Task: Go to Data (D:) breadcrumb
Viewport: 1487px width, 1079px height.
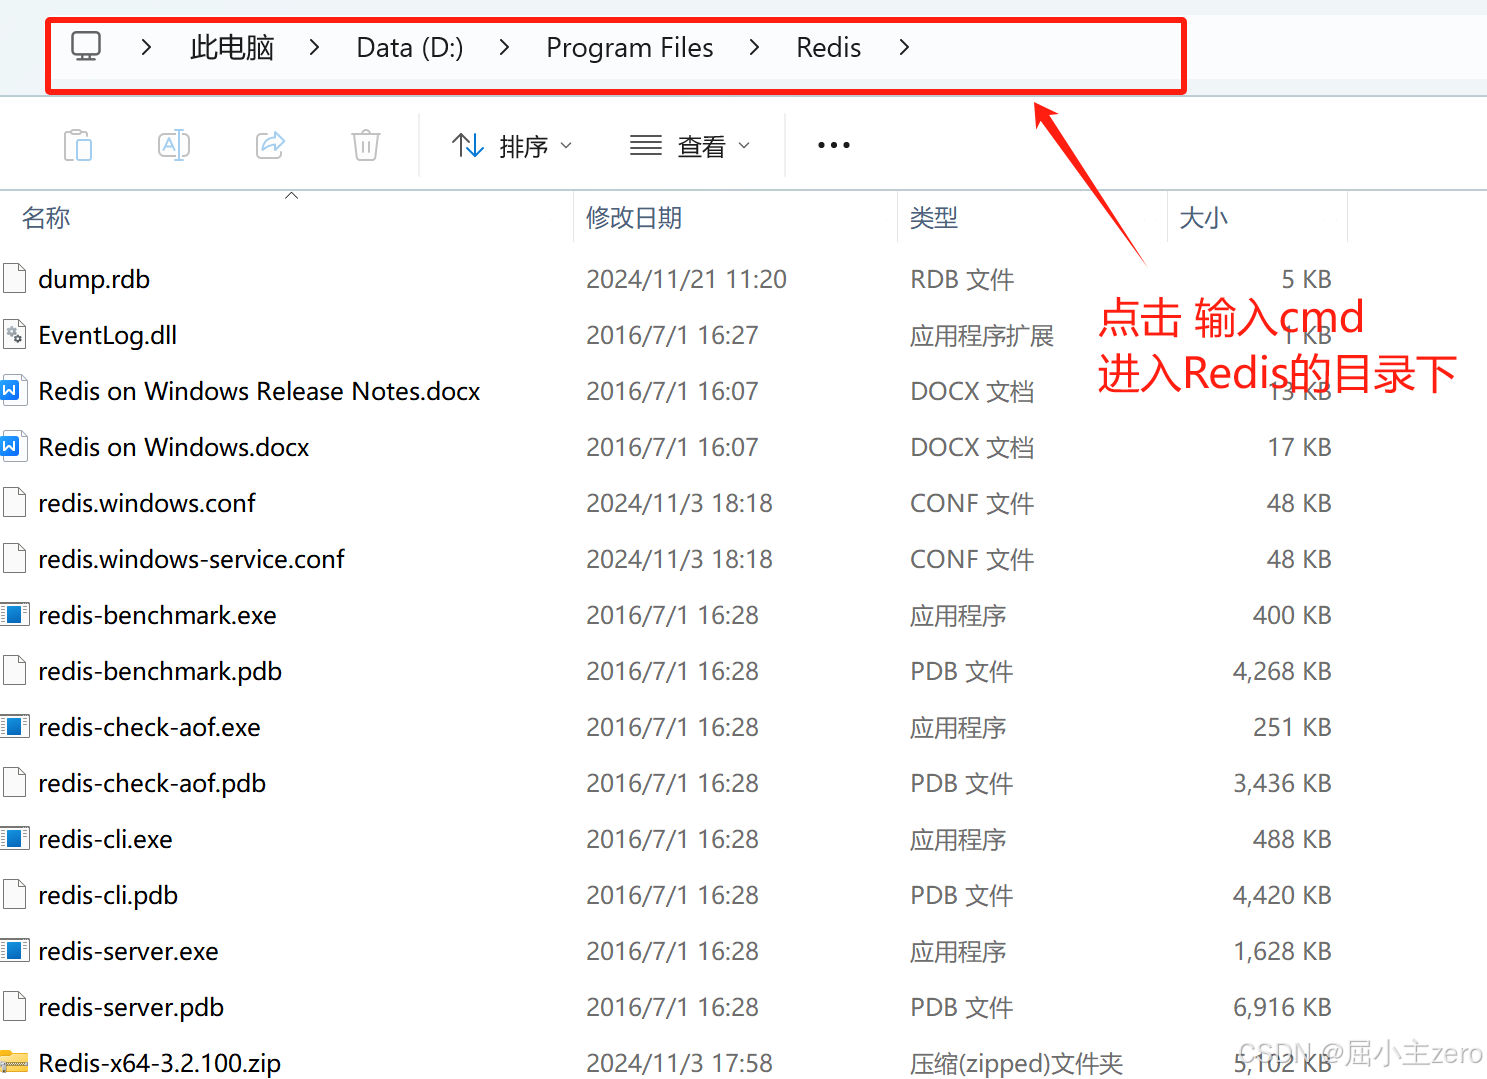Action: point(410,47)
